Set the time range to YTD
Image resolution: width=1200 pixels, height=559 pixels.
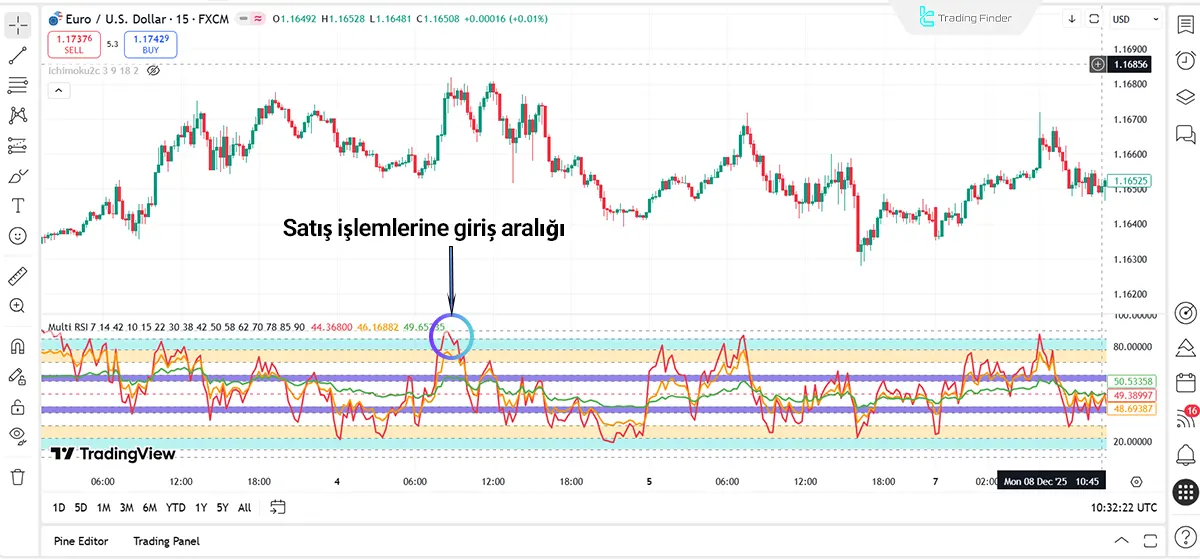176,508
